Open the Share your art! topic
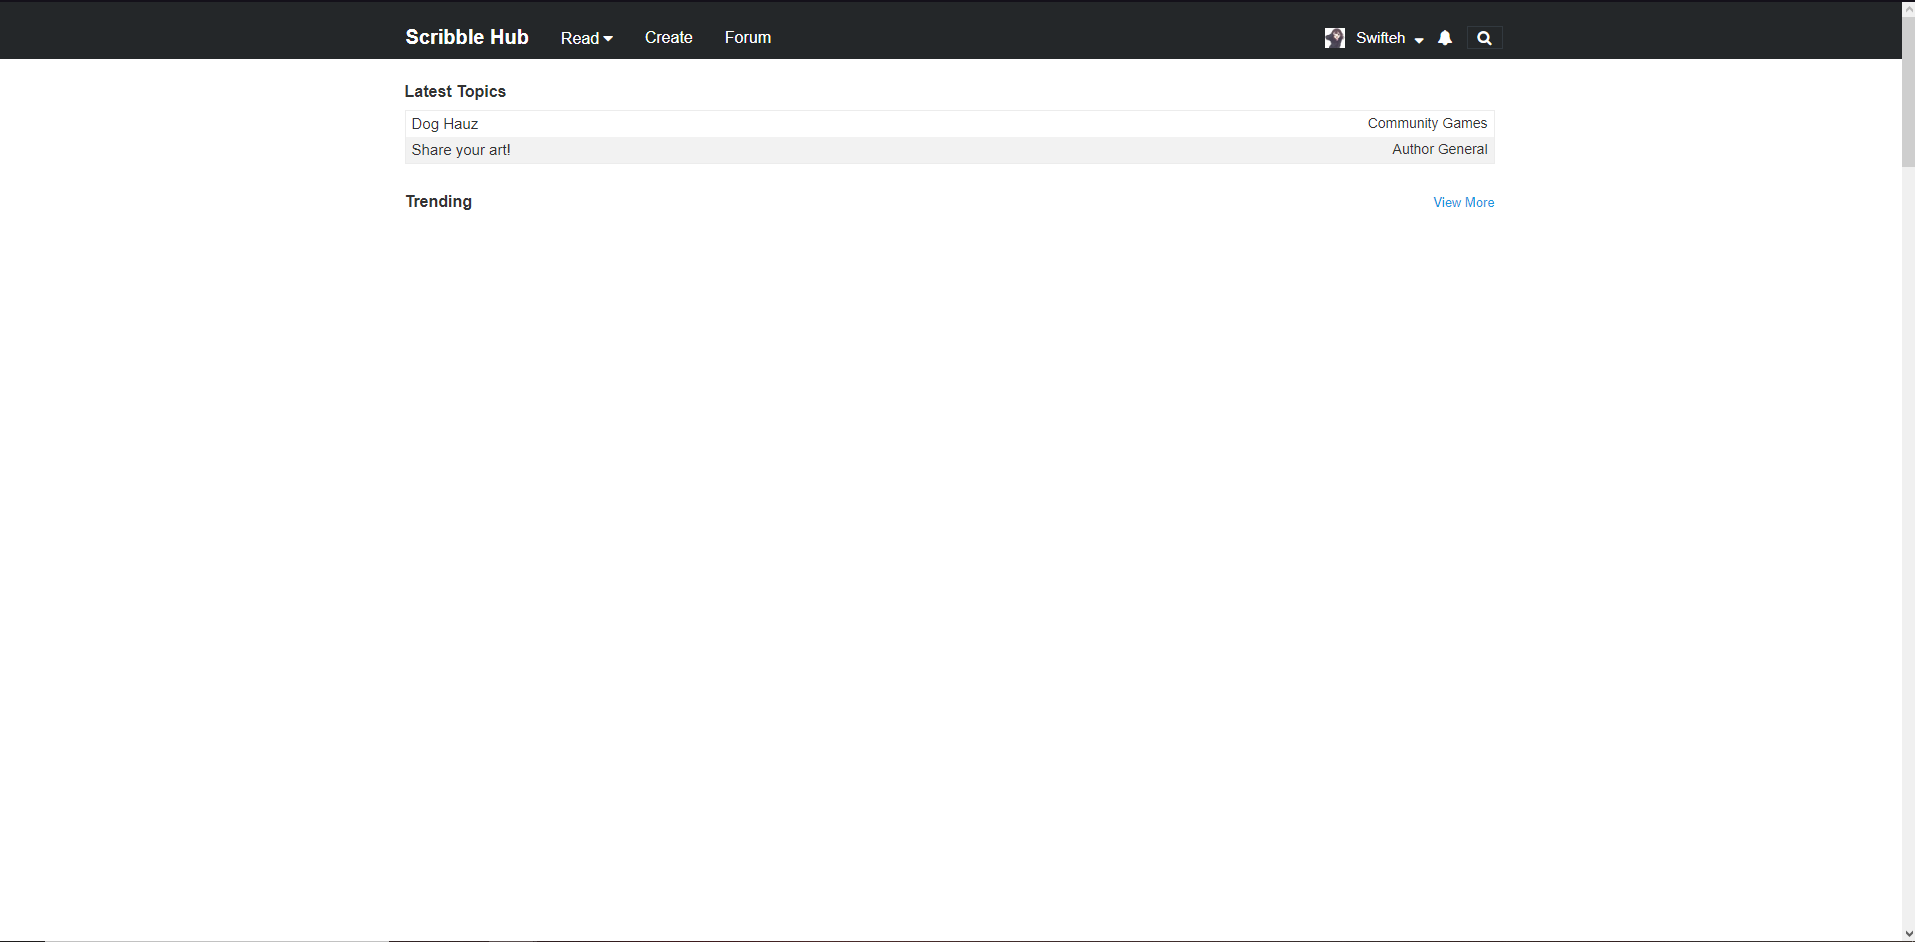The image size is (1915, 942). point(461,150)
